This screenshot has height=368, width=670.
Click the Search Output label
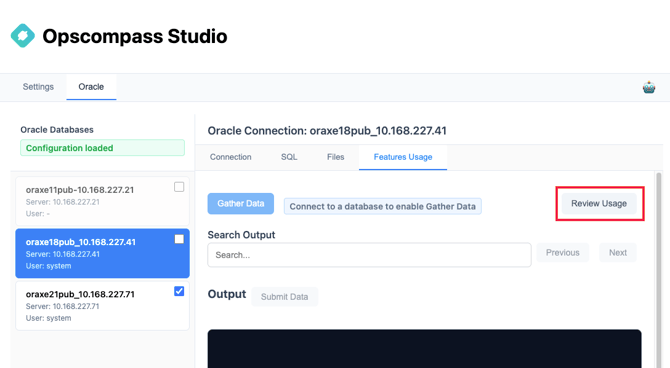[x=241, y=235]
